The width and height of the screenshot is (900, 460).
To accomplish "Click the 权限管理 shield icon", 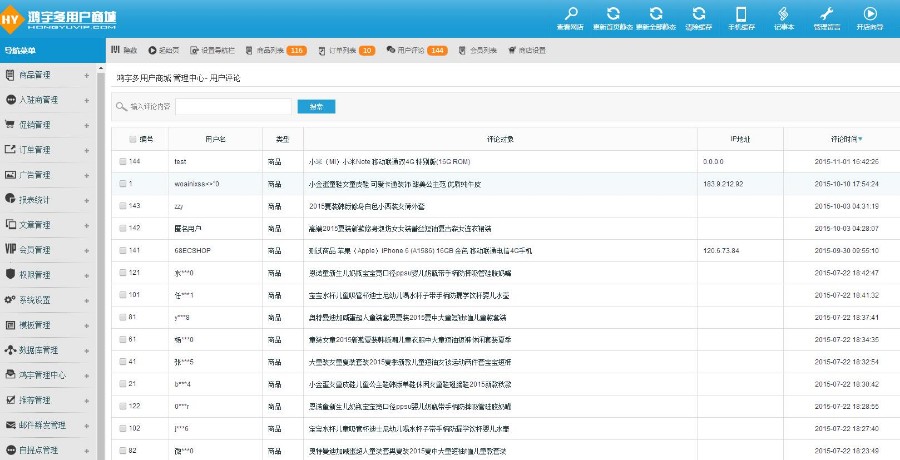I will click(x=10, y=274).
